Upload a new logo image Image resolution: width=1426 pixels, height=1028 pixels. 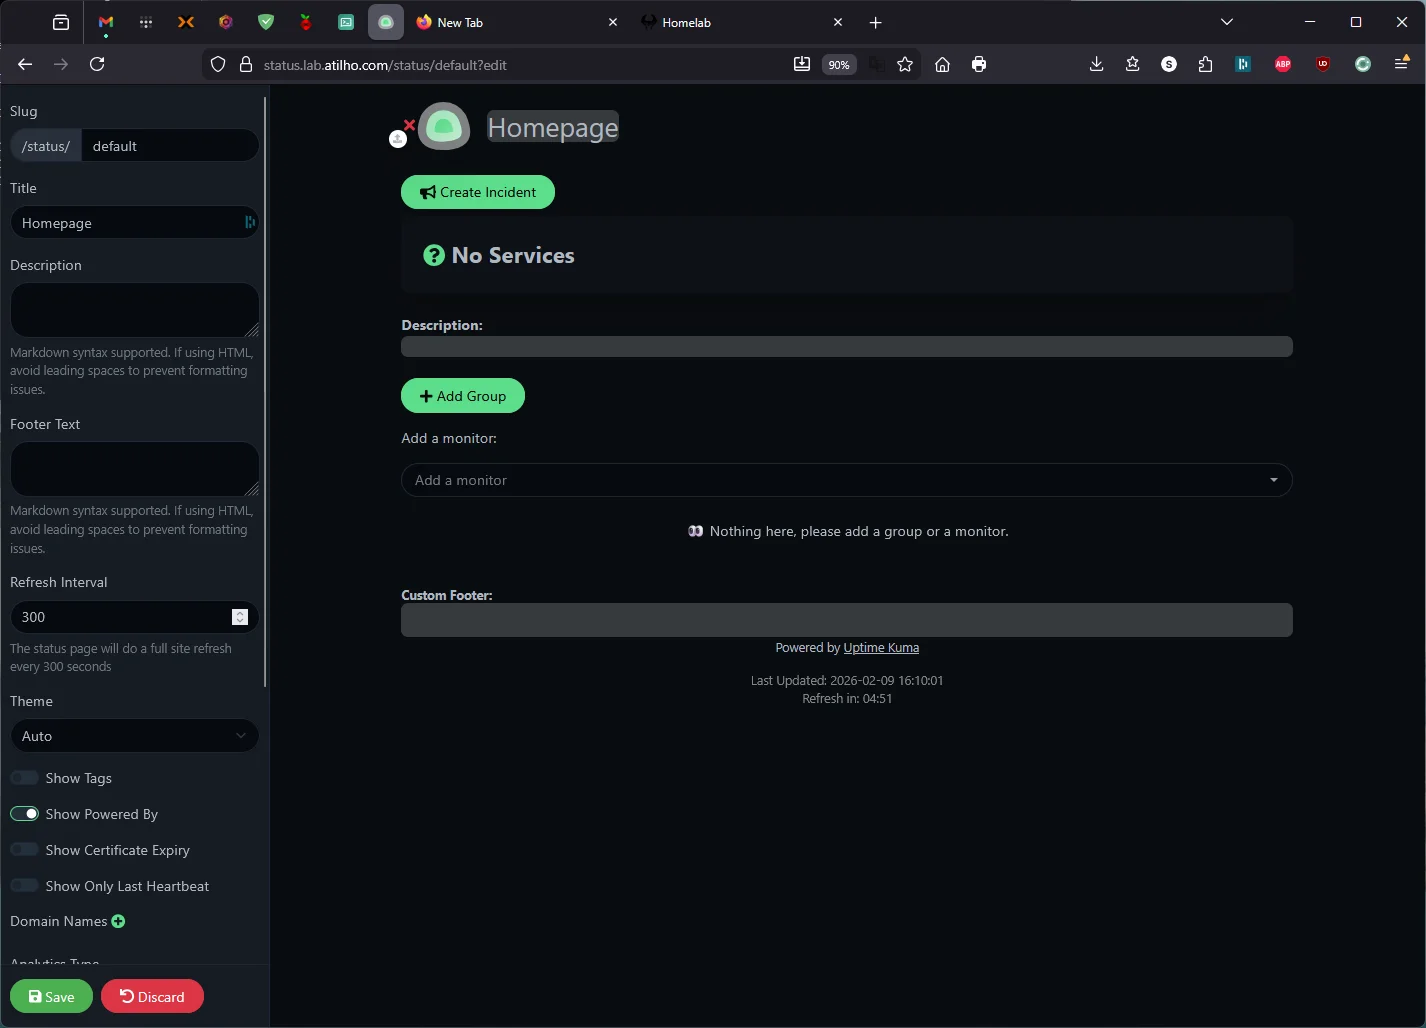click(x=398, y=139)
